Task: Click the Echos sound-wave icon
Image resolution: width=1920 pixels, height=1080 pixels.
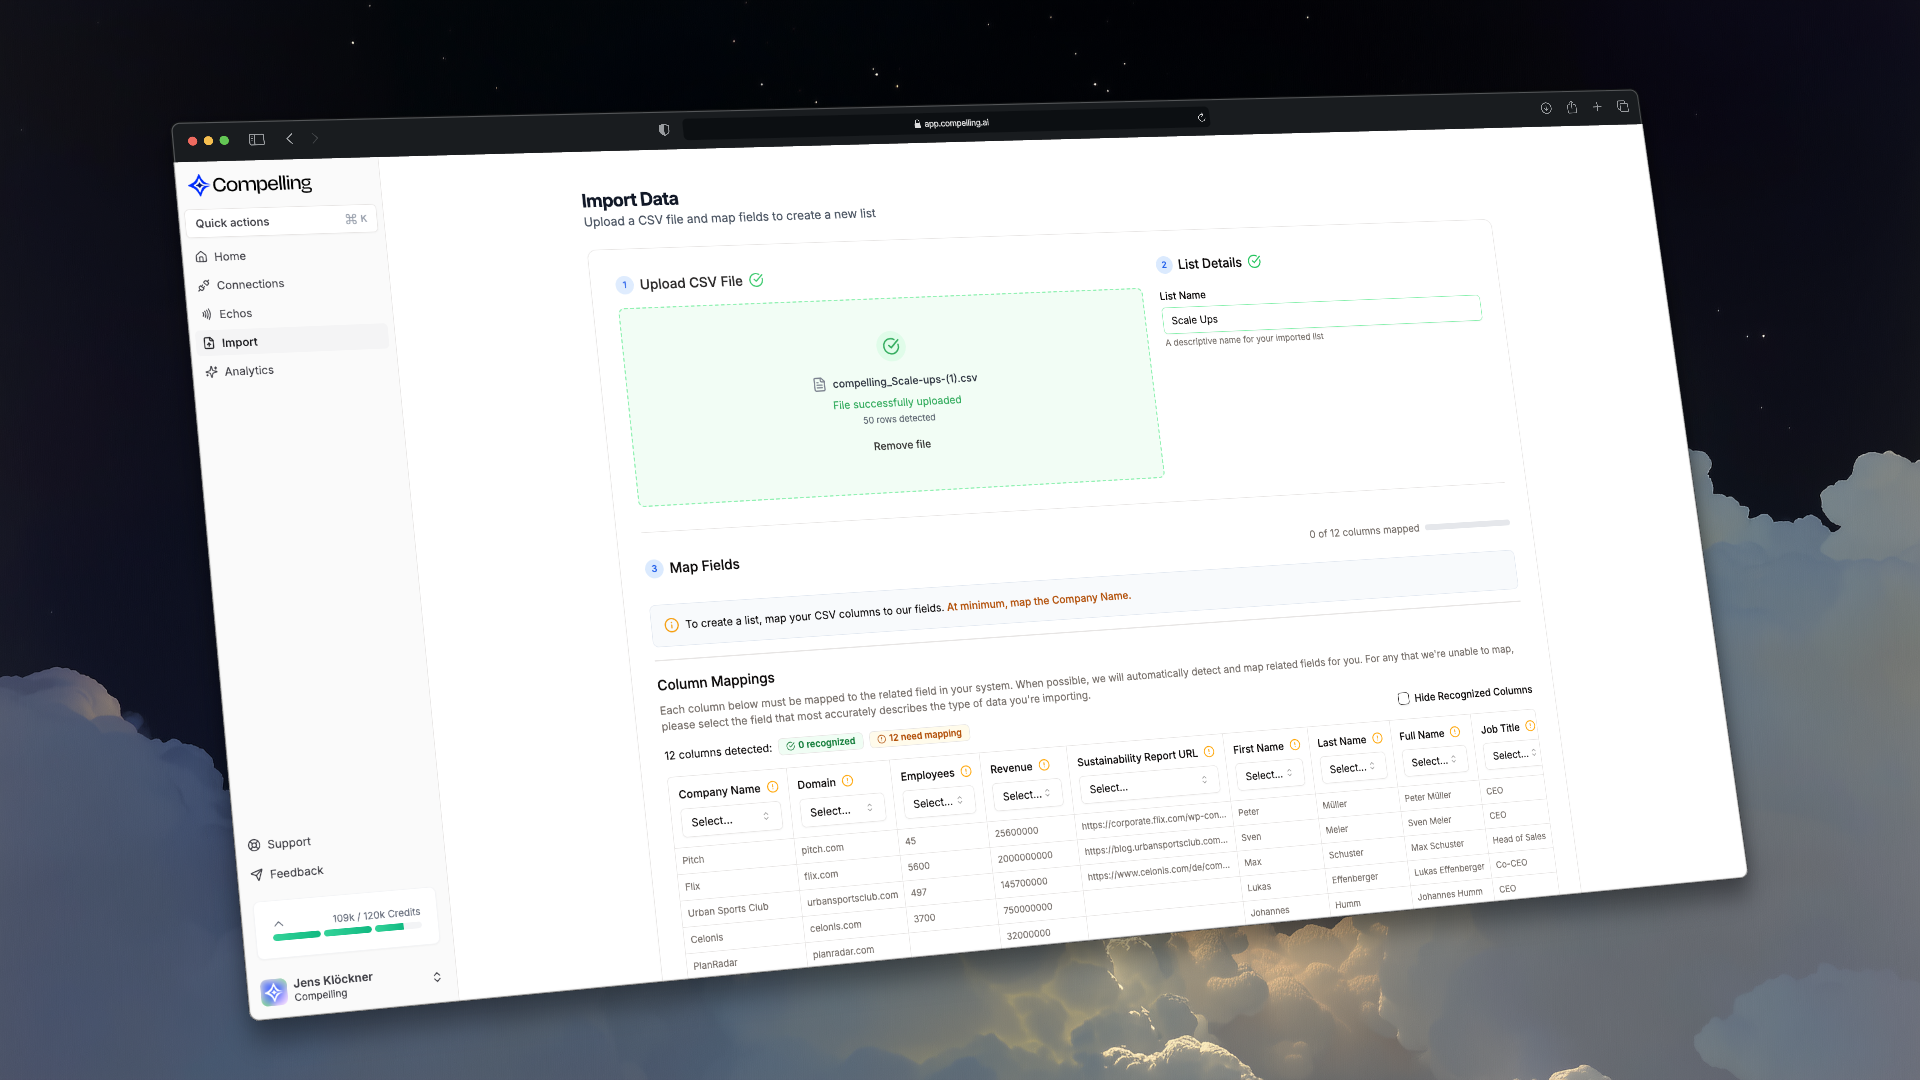Action: [x=207, y=314]
